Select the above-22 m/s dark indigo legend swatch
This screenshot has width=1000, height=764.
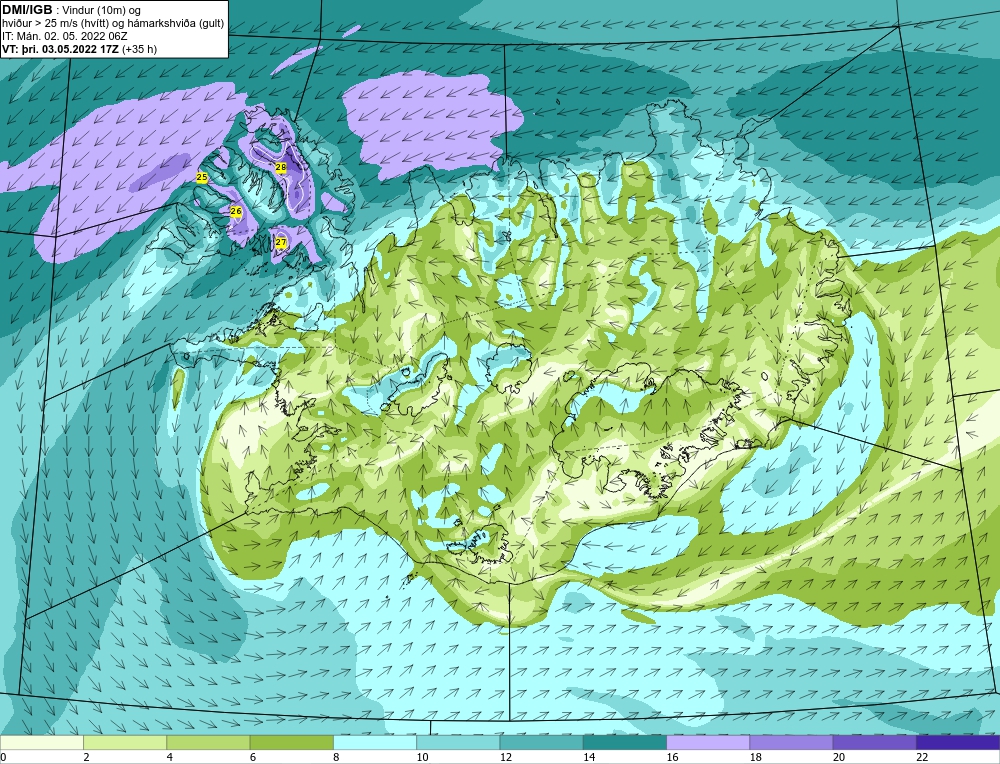pos(958,743)
